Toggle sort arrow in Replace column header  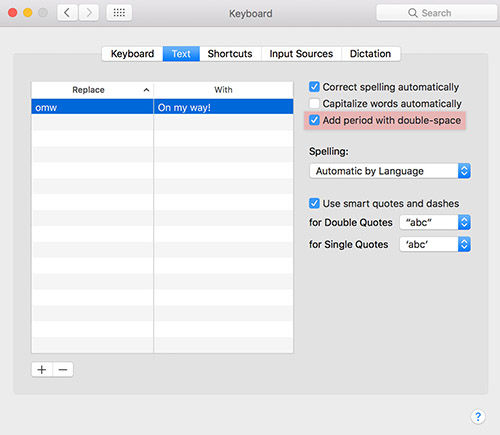coord(146,90)
